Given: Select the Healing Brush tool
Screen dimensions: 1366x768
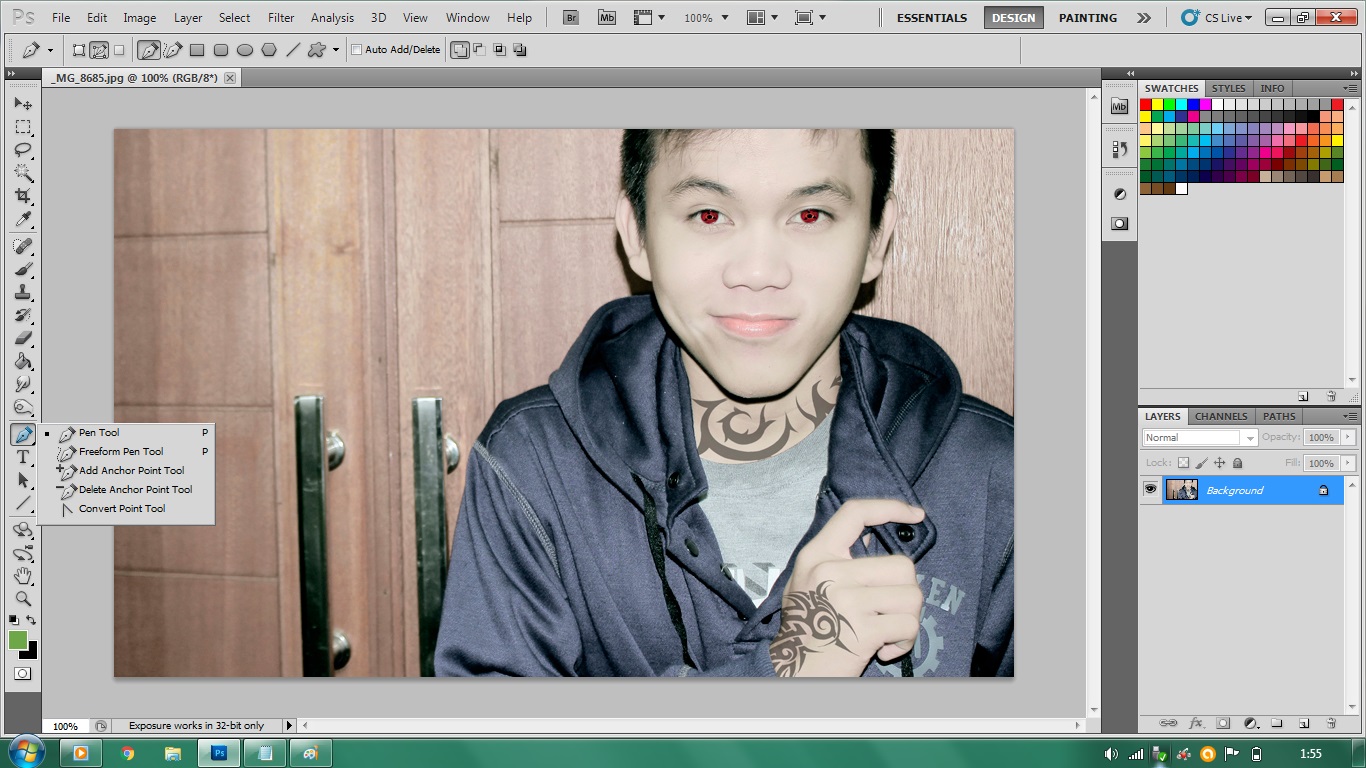Looking at the screenshot, I should click(22, 246).
